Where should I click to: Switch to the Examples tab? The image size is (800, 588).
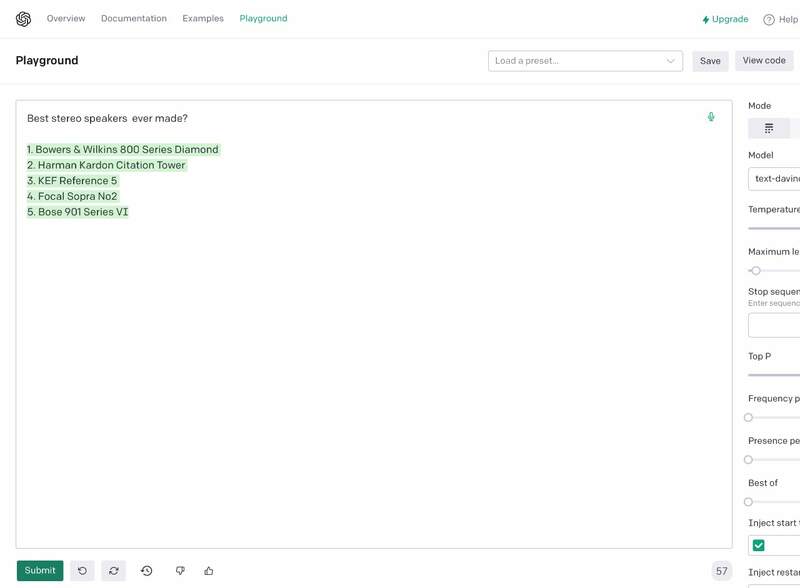[x=203, y=18]
